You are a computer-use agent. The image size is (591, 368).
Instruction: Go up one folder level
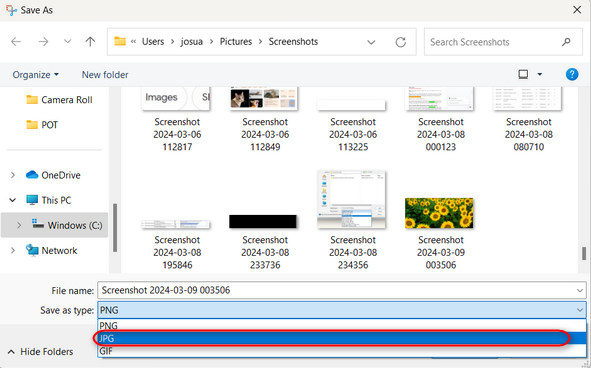click(x=90, y=42)
